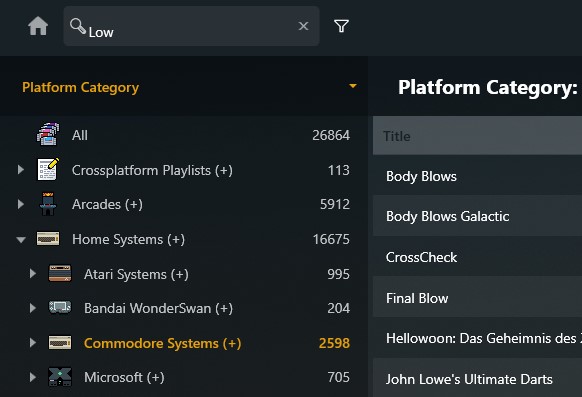Click the Microsoft Xbox icon

tap(60, 377)
